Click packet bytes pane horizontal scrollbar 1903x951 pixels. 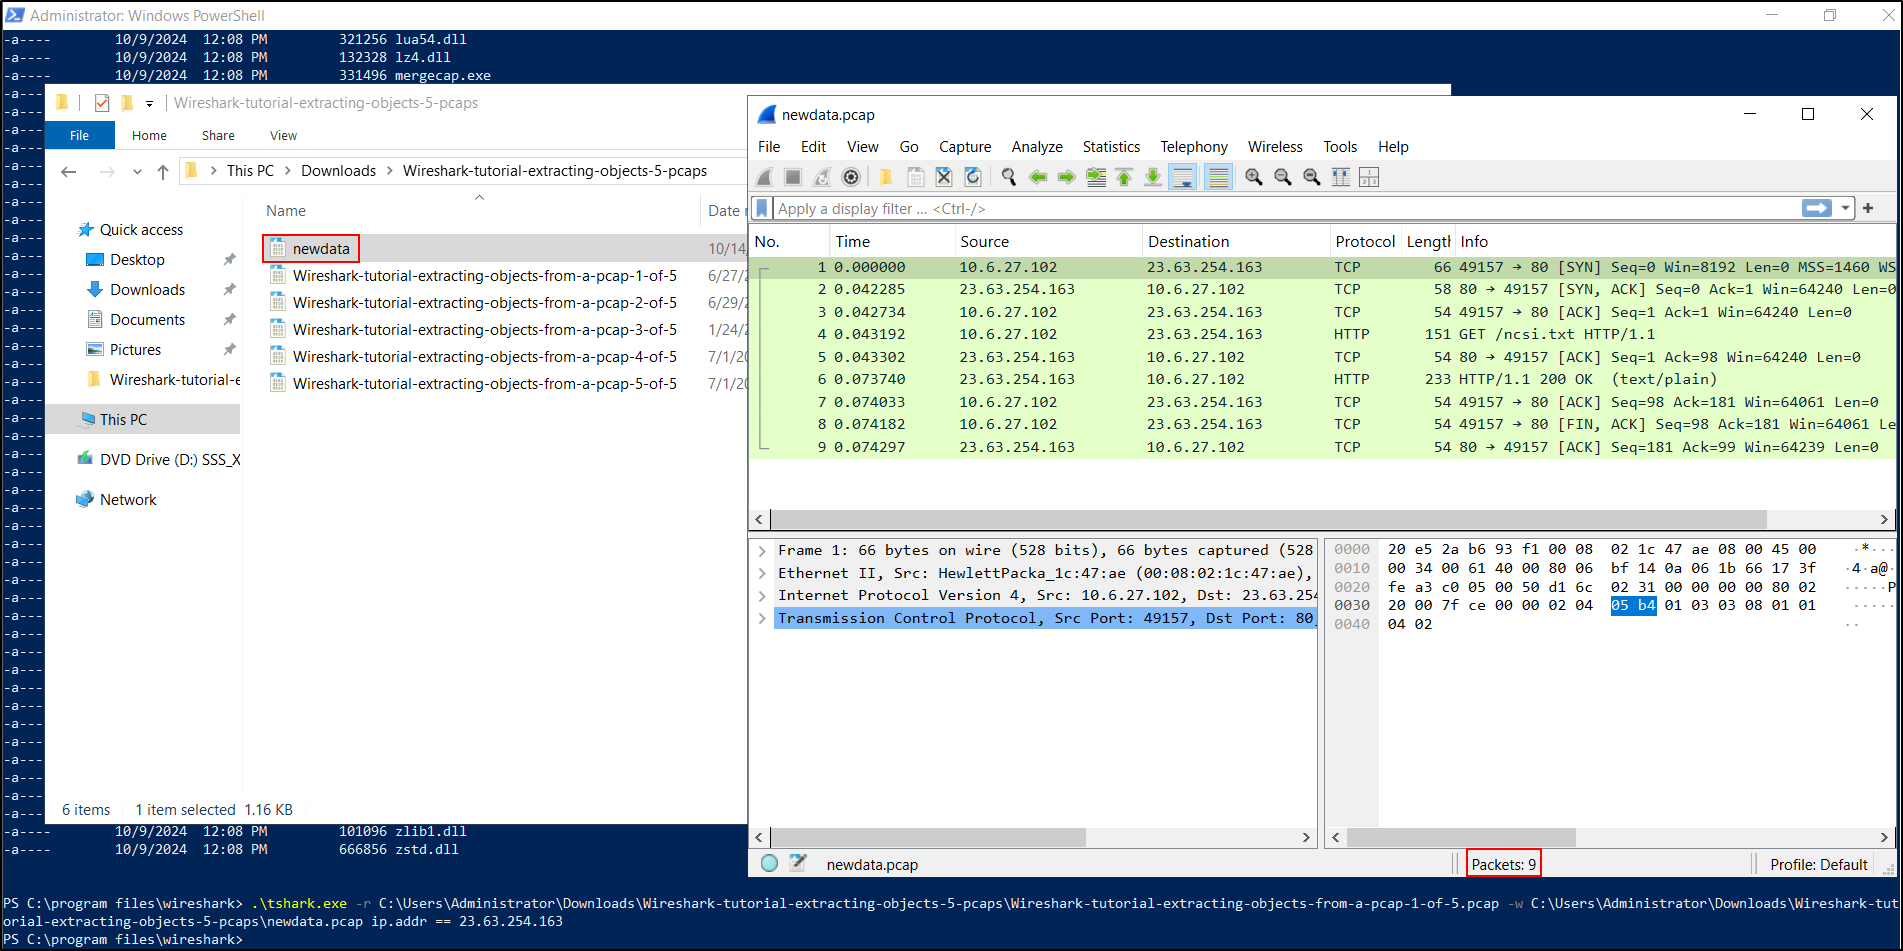coord(1461,837)
